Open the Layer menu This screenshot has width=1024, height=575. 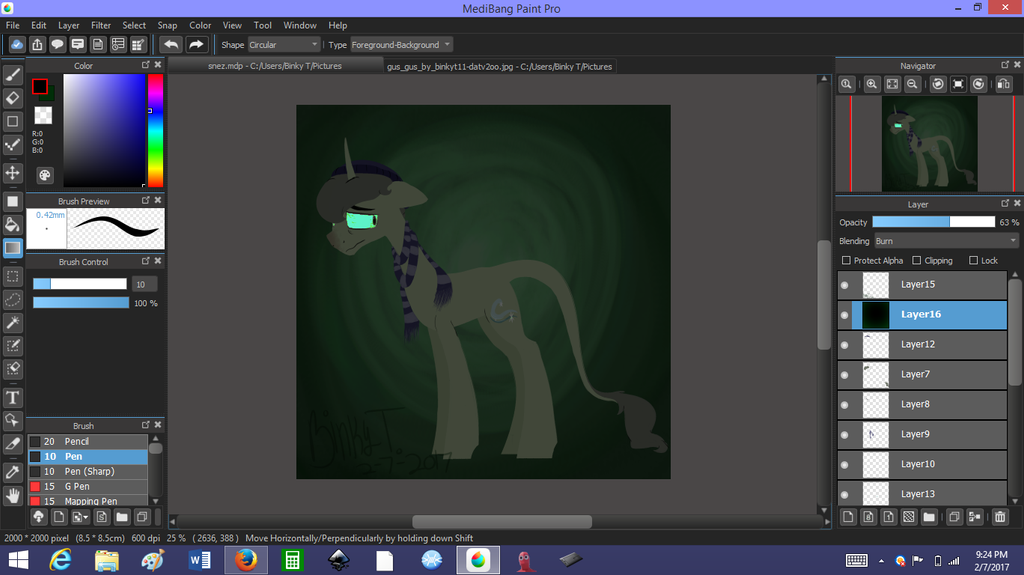69,25
